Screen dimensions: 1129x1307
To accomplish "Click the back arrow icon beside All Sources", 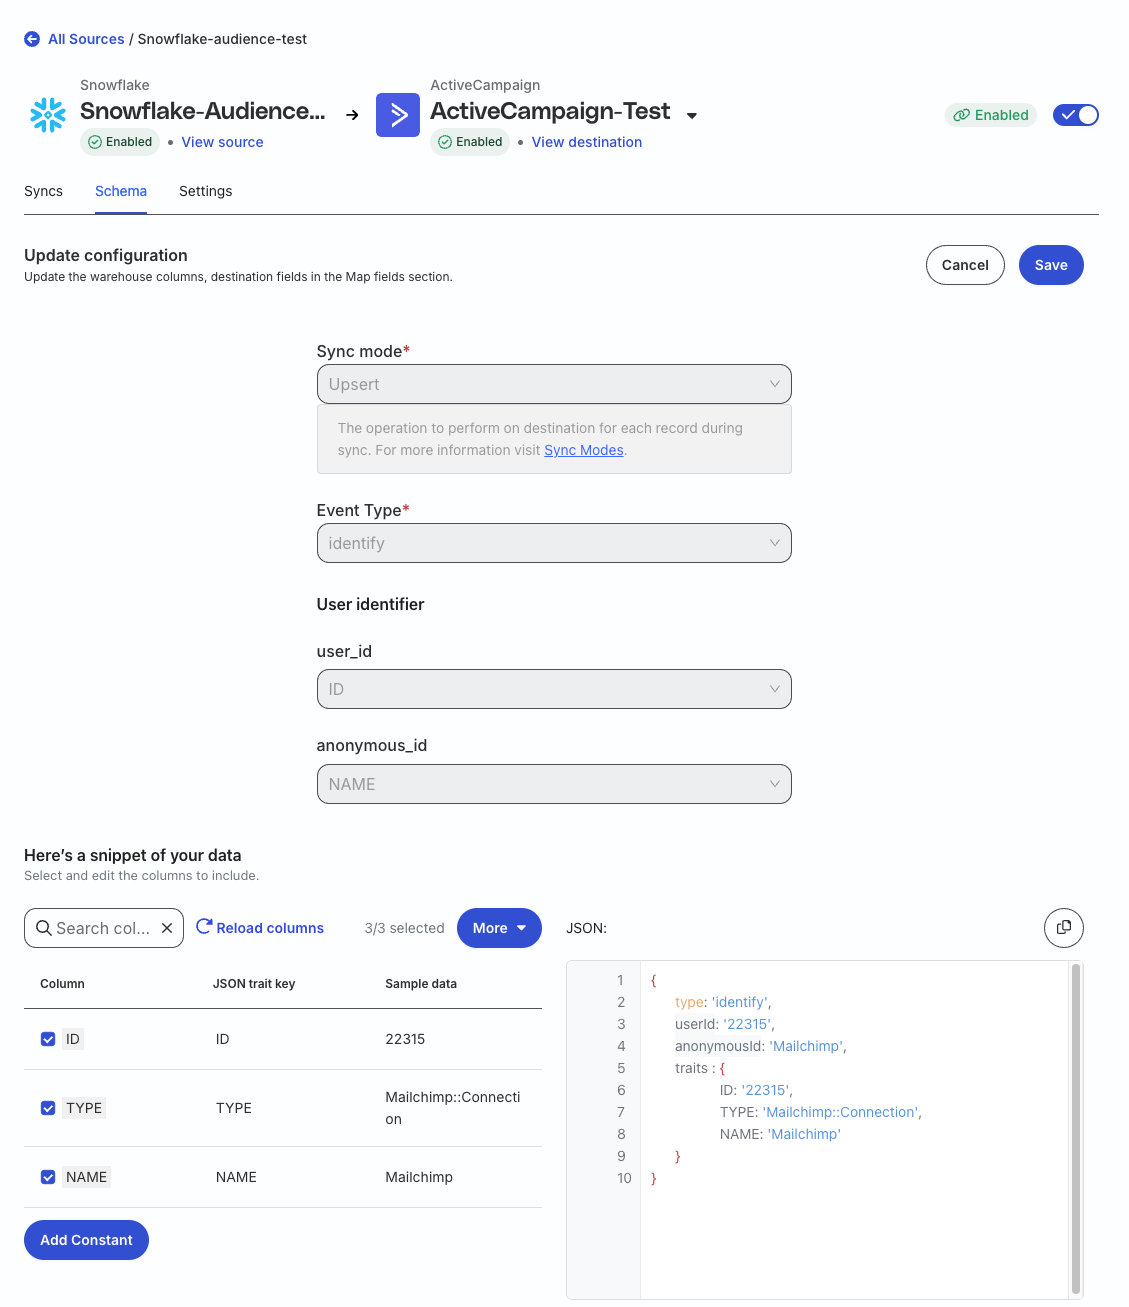I will (x=32, y=39).
